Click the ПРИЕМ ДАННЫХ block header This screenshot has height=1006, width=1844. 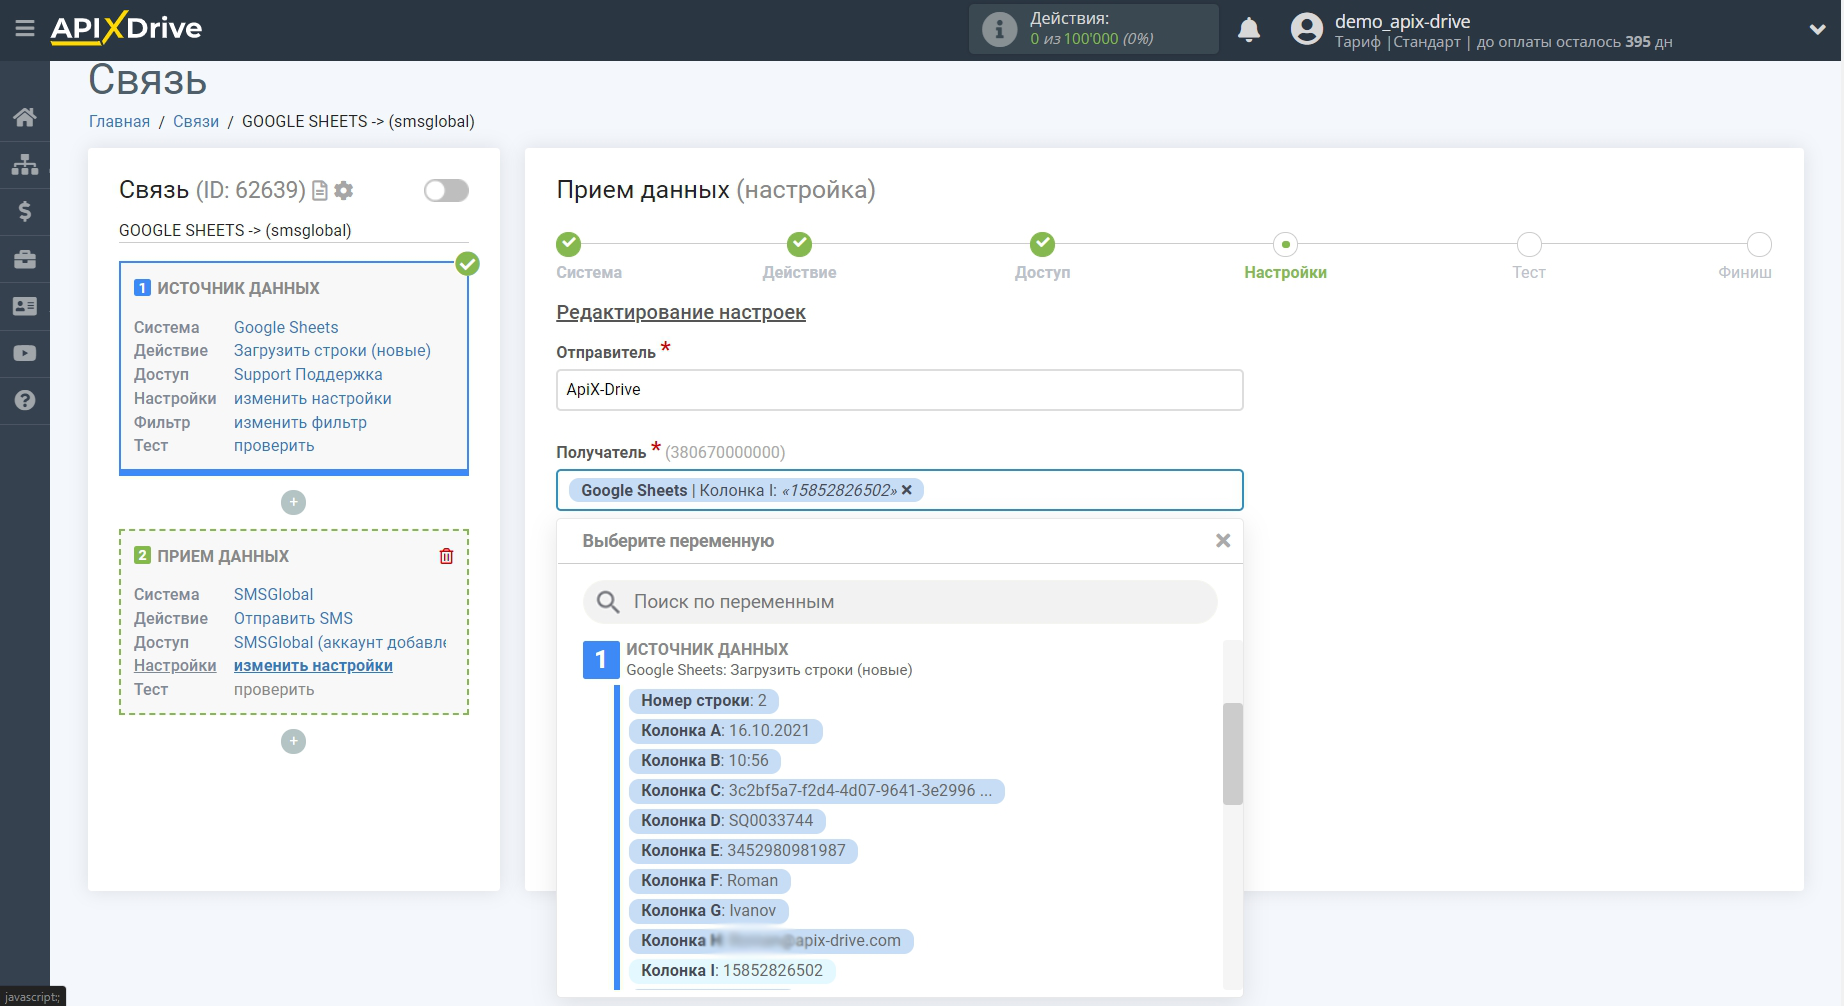pos(223,556)
